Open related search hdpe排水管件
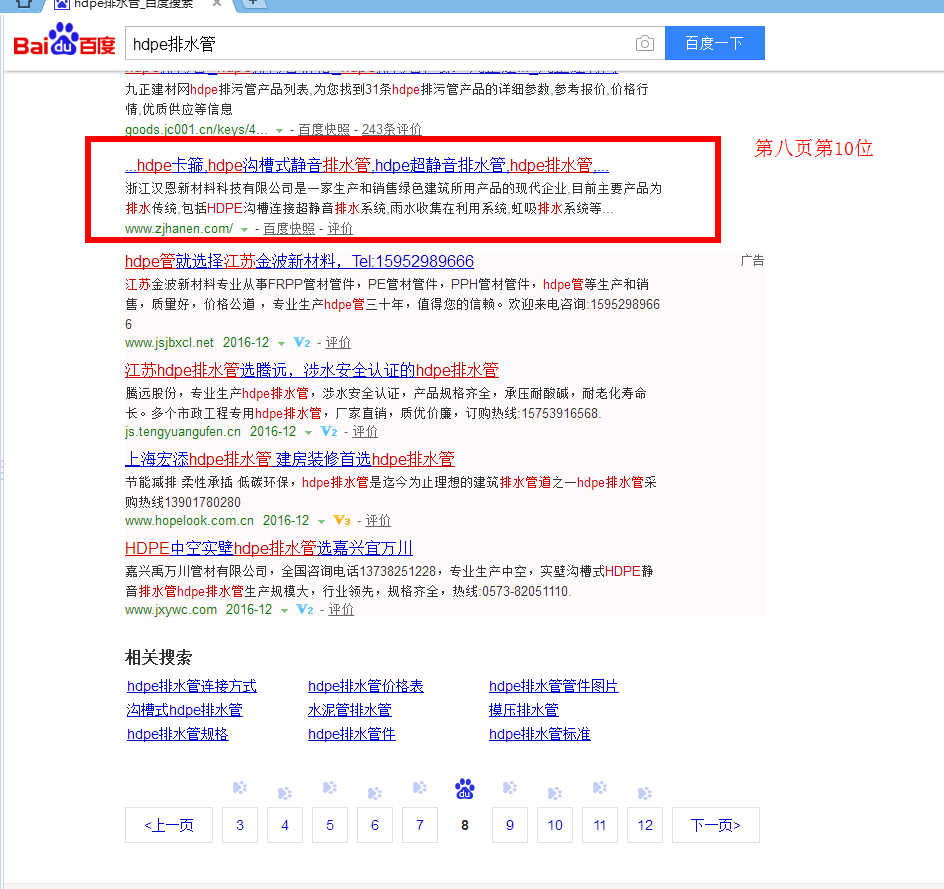The image size is (944, 889). [352, 734]
